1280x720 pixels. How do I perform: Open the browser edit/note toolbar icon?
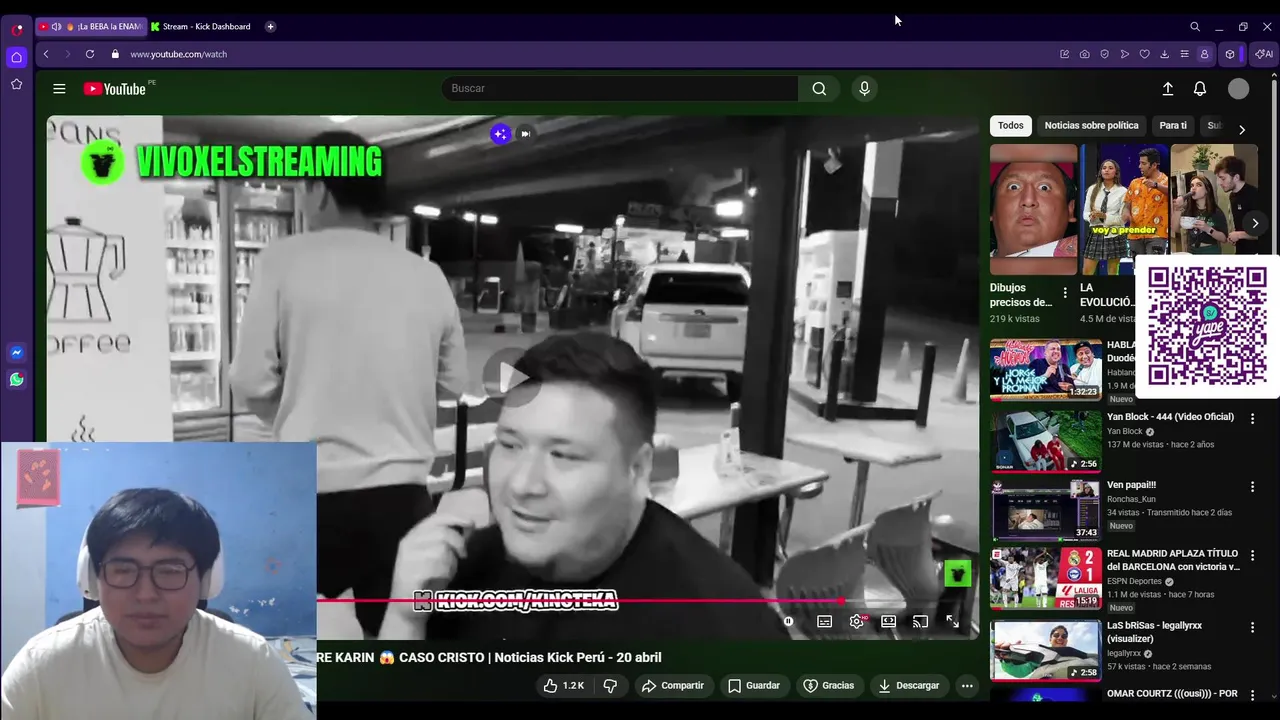[1064, 54]
